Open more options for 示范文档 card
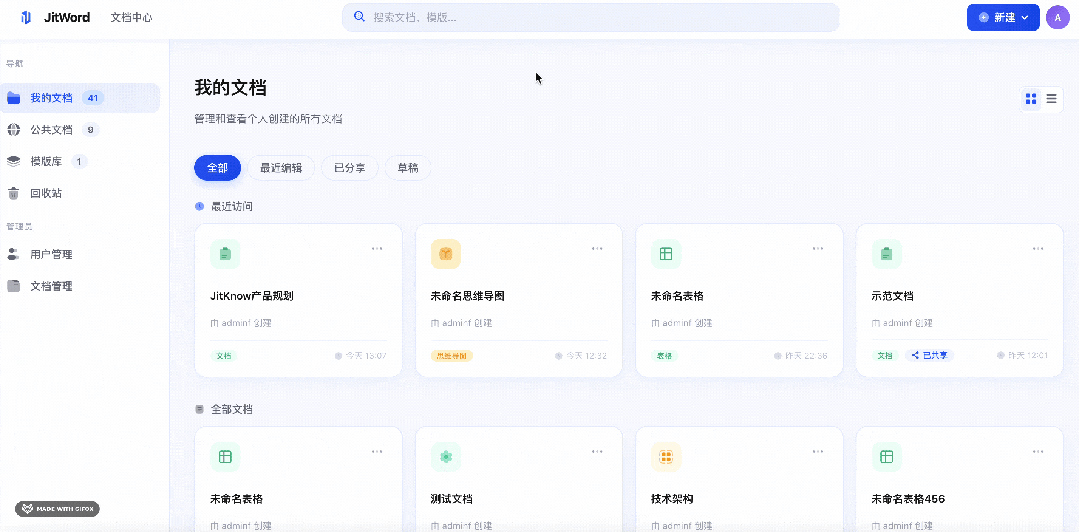The height and width of the screenshot is (532, 1079). click(x=1038, y=248)
